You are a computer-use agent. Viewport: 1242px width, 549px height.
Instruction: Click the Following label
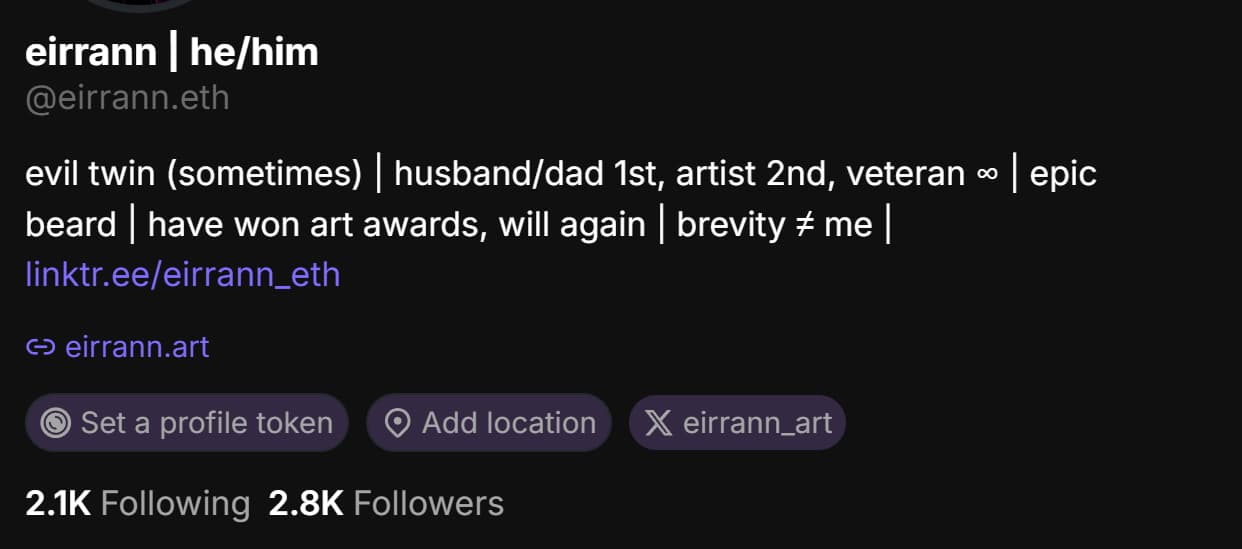click(175, 503)
